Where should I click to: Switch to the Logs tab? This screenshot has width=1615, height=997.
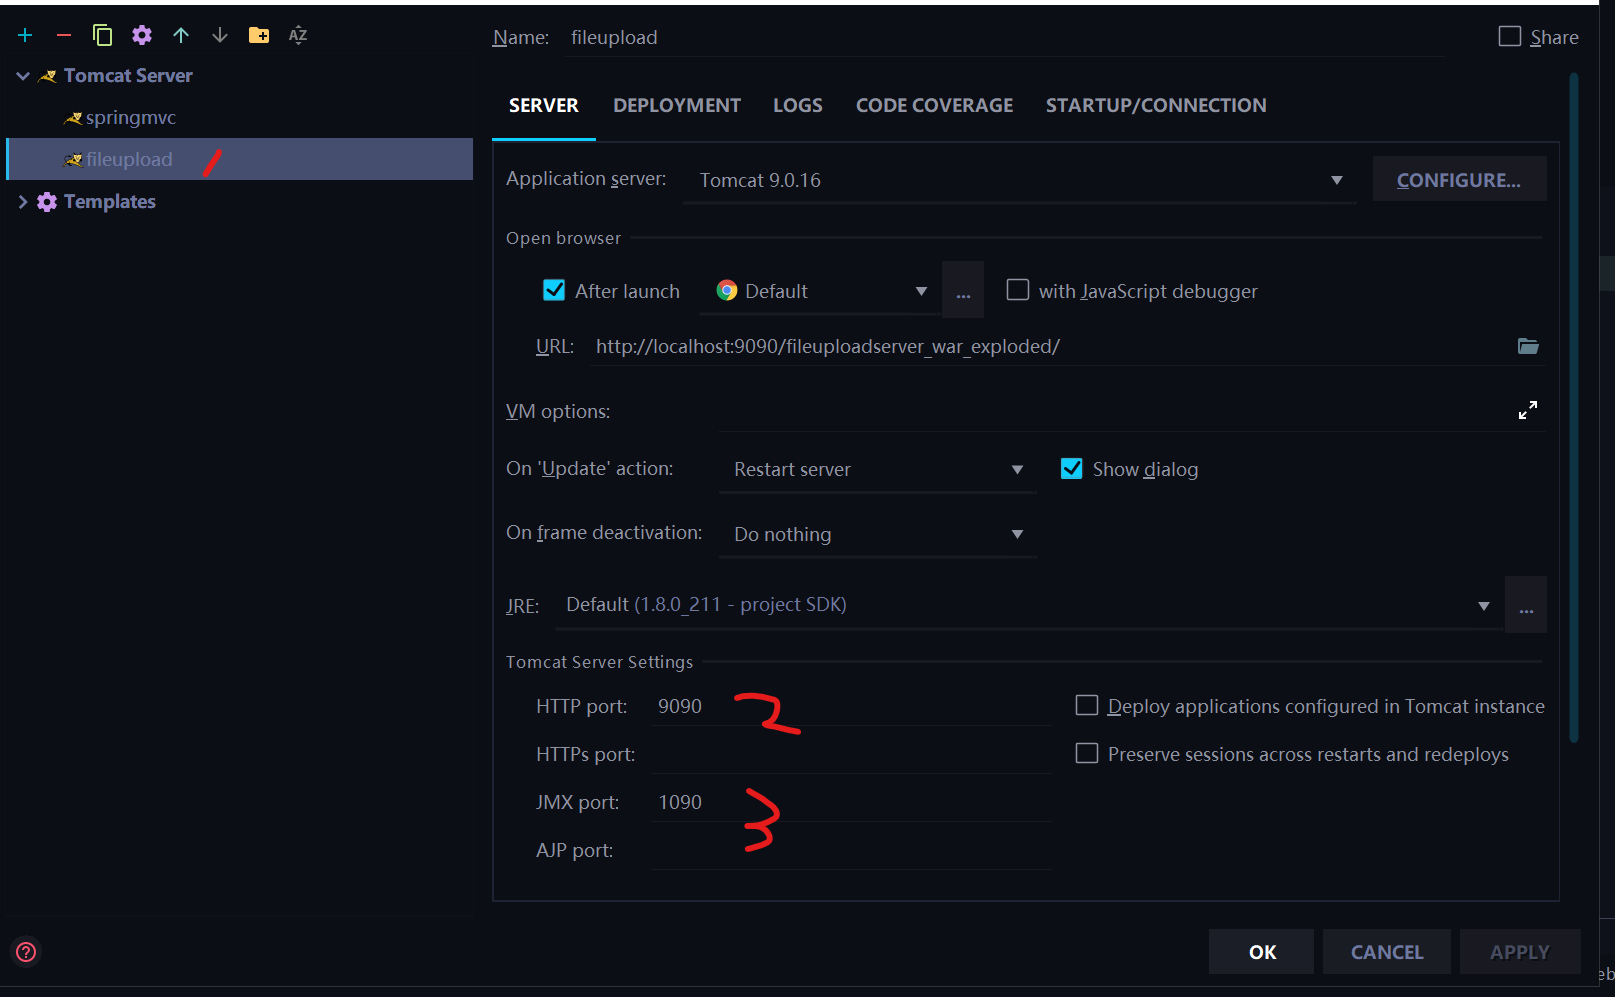coord(798,106)
